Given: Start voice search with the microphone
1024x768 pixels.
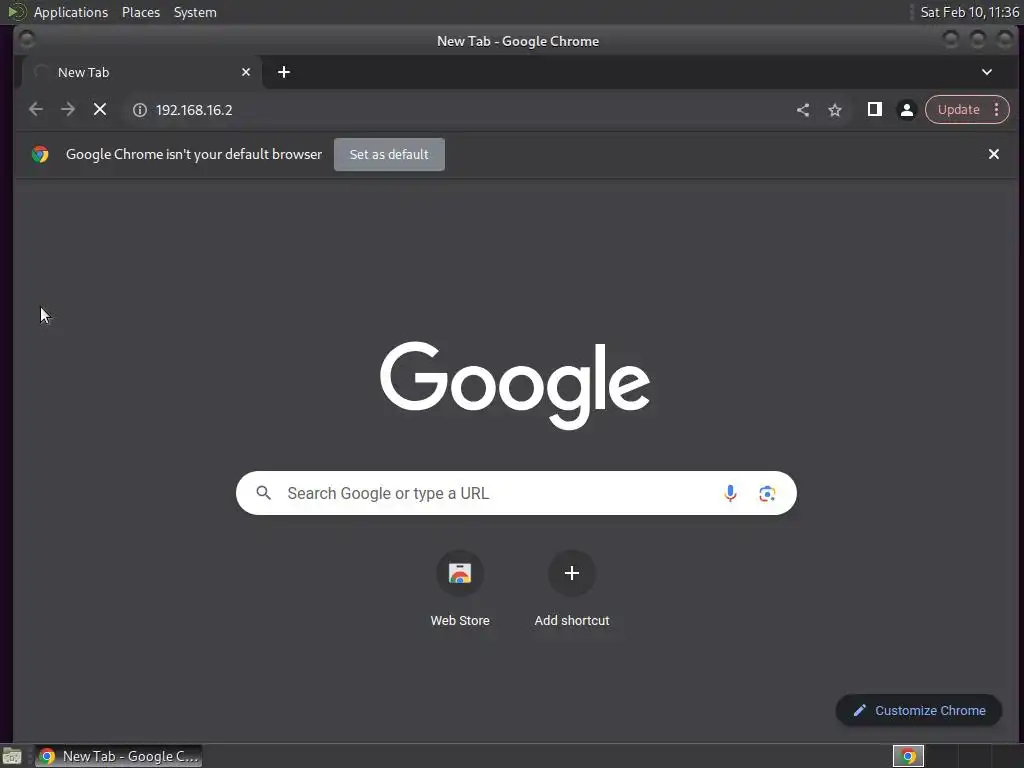Looking at the screenshot, I should [x=730, y=493].
